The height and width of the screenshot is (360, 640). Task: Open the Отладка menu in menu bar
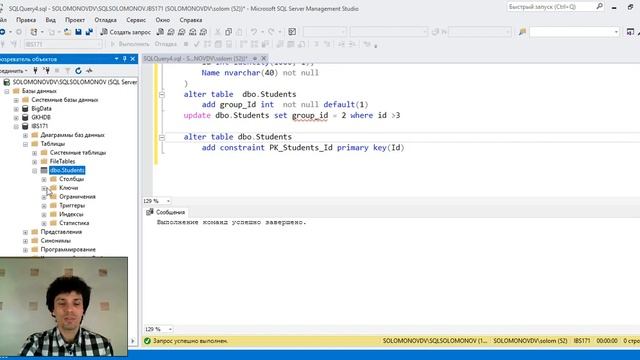click(106, 20)
